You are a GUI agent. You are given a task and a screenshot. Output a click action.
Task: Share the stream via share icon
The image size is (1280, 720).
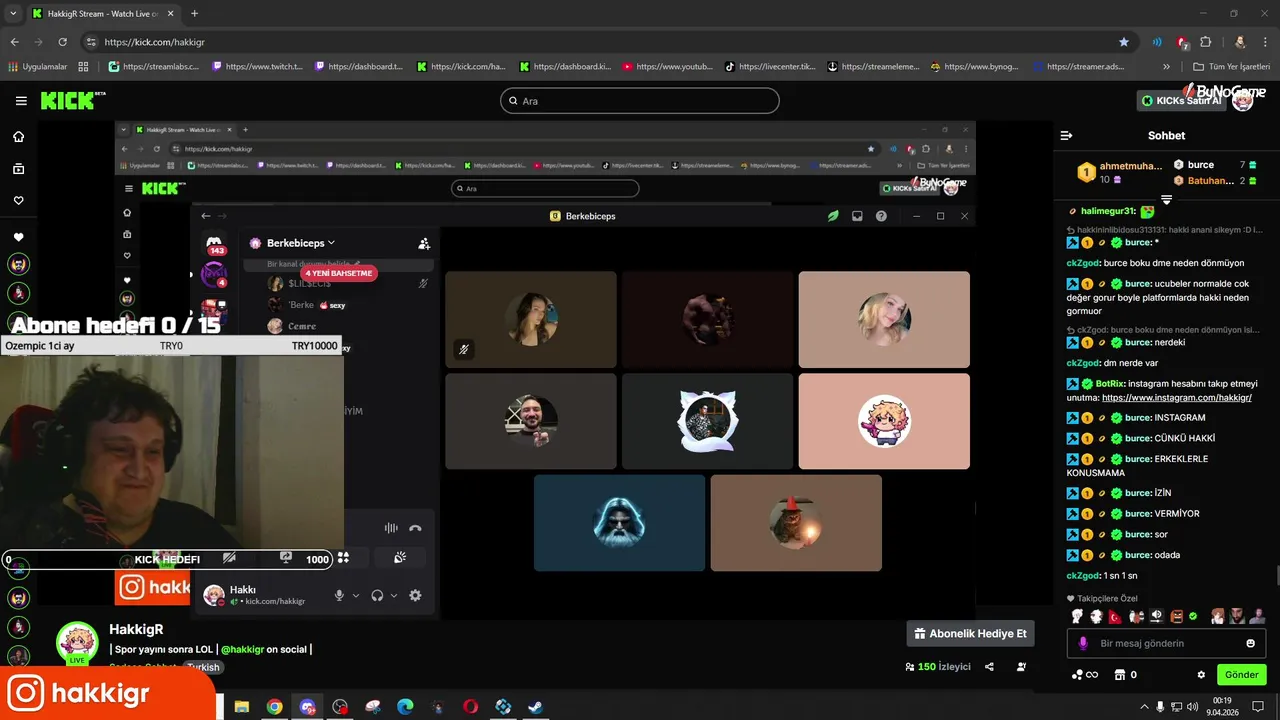click(989, 667)
